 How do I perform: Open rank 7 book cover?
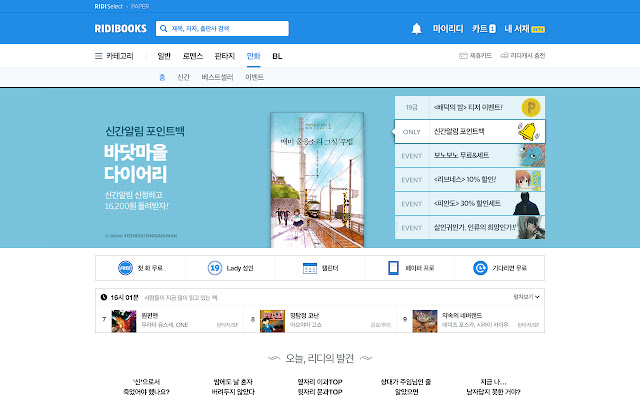point(124,321)
